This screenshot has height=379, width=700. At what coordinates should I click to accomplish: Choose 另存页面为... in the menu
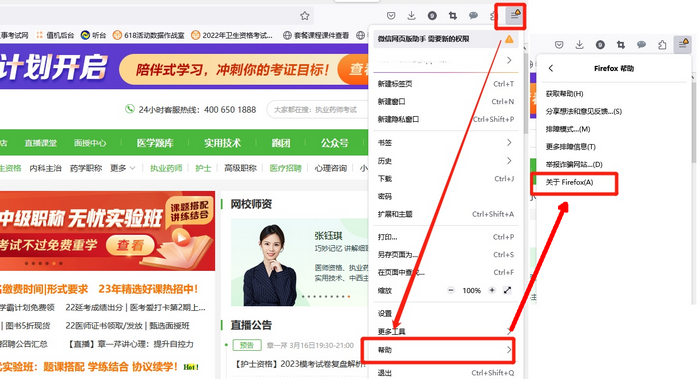[x=446, y=254]
